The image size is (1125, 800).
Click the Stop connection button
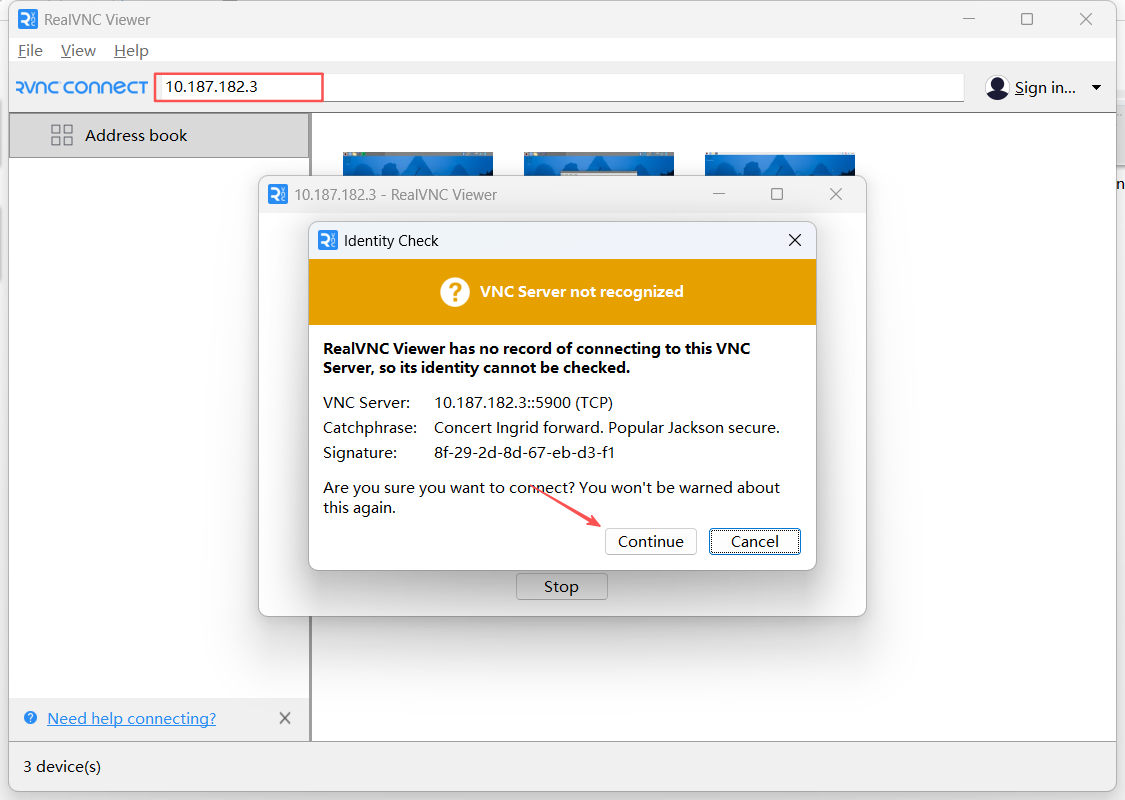(562, 586)
